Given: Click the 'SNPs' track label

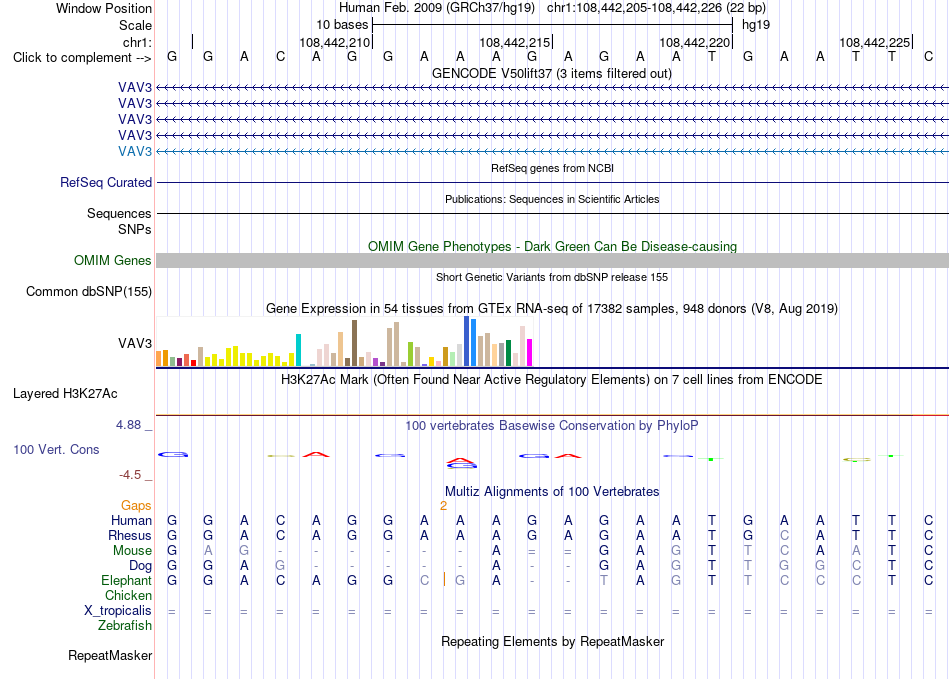Looking at the screenshot, I should (x=135, y=230).
